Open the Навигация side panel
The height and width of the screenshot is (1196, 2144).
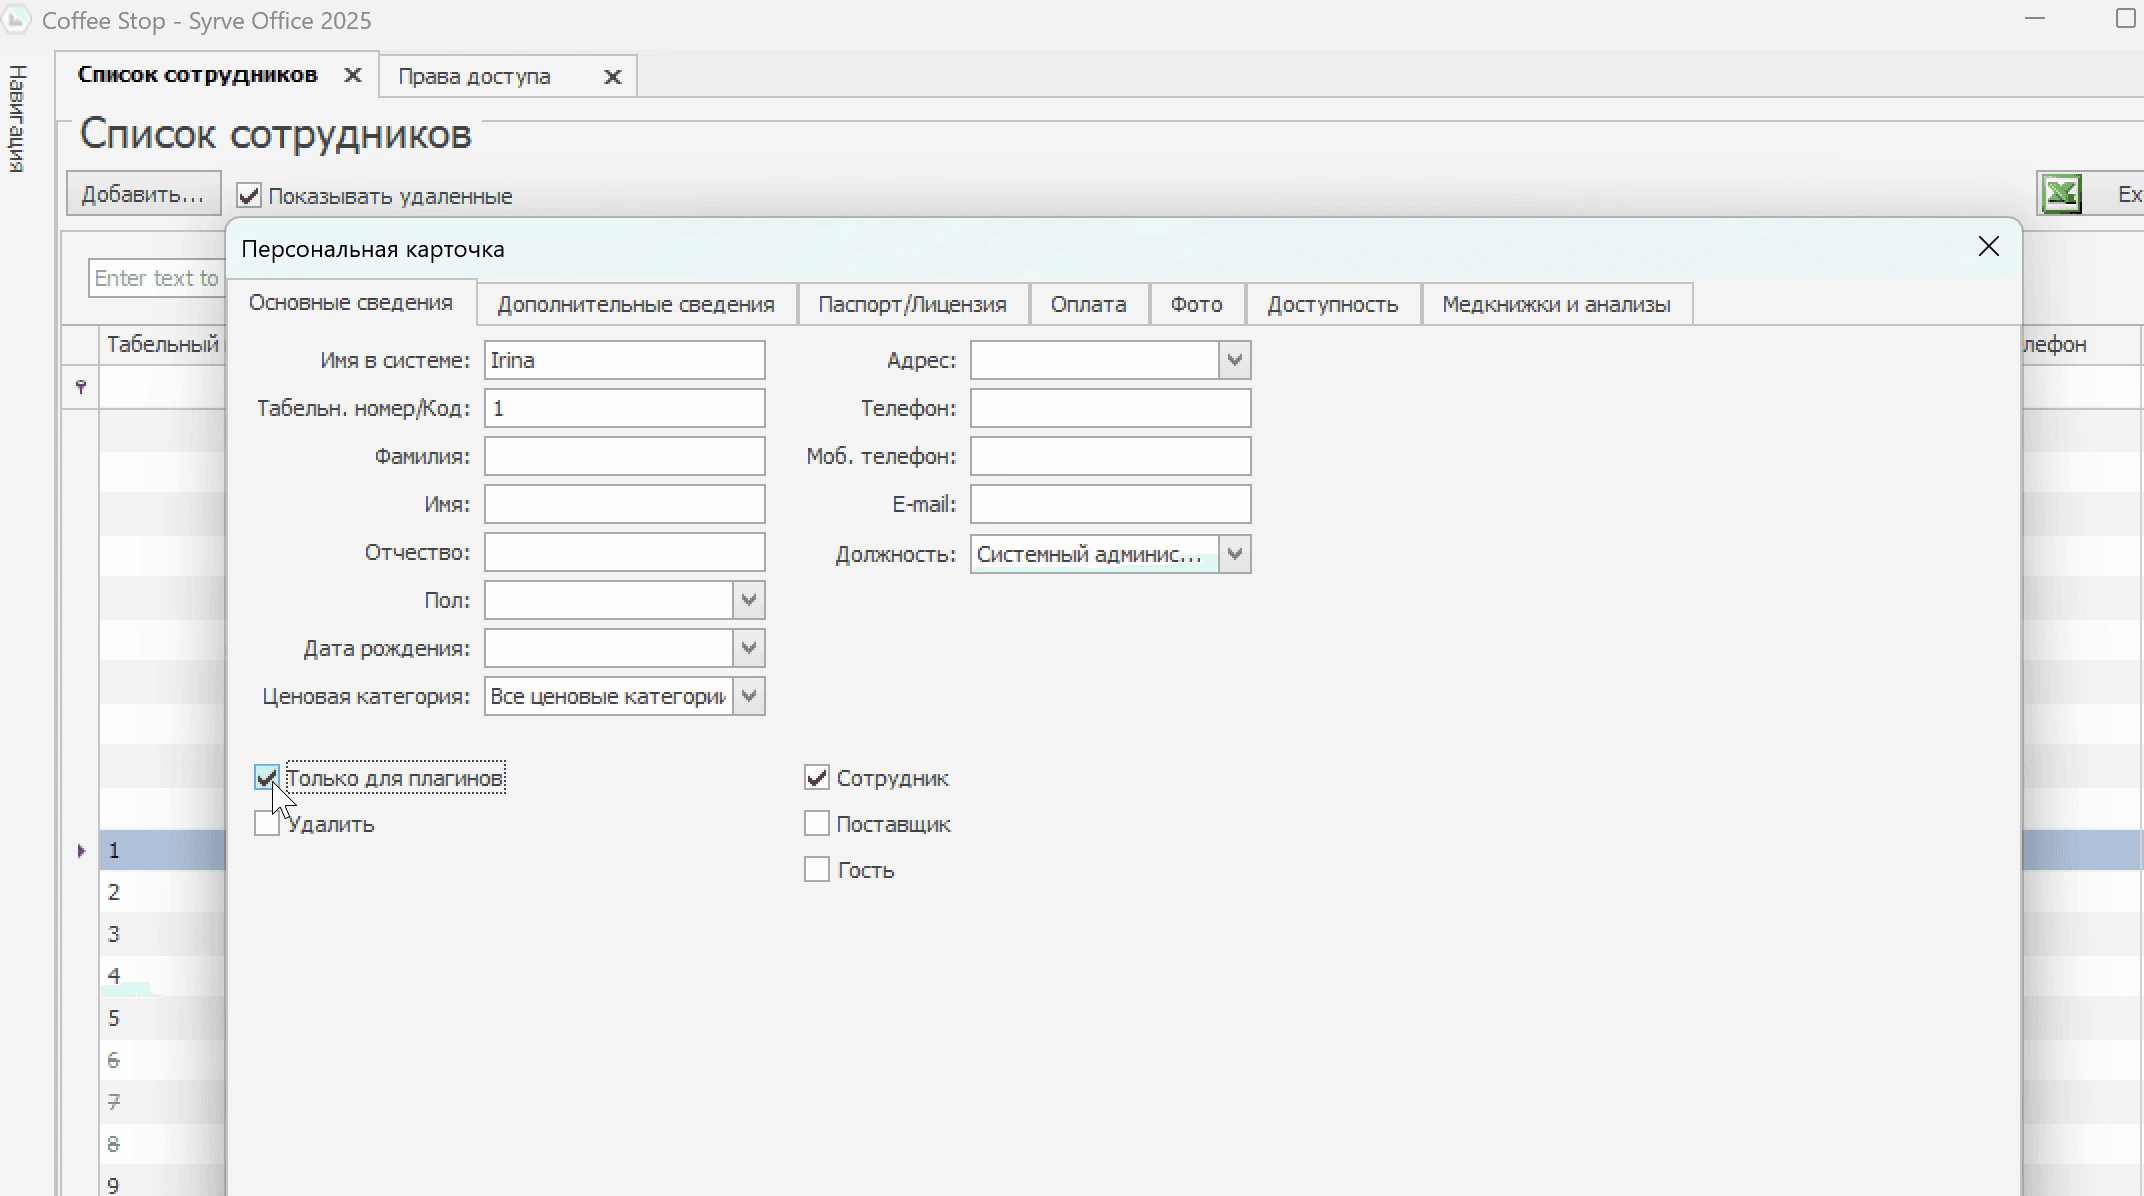point(17,118)
